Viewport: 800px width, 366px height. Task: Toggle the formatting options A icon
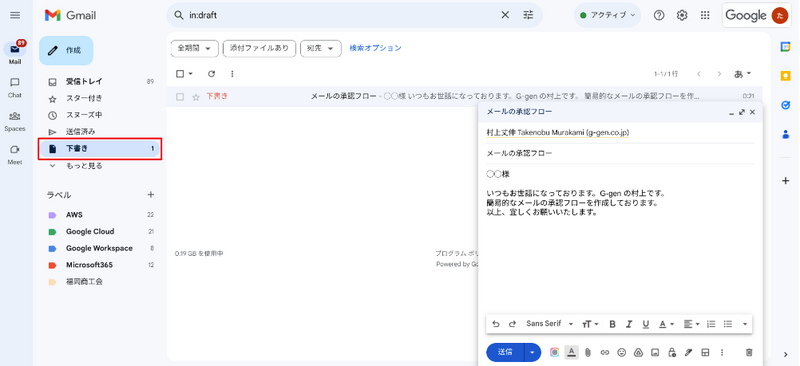[x=571, y=352]
